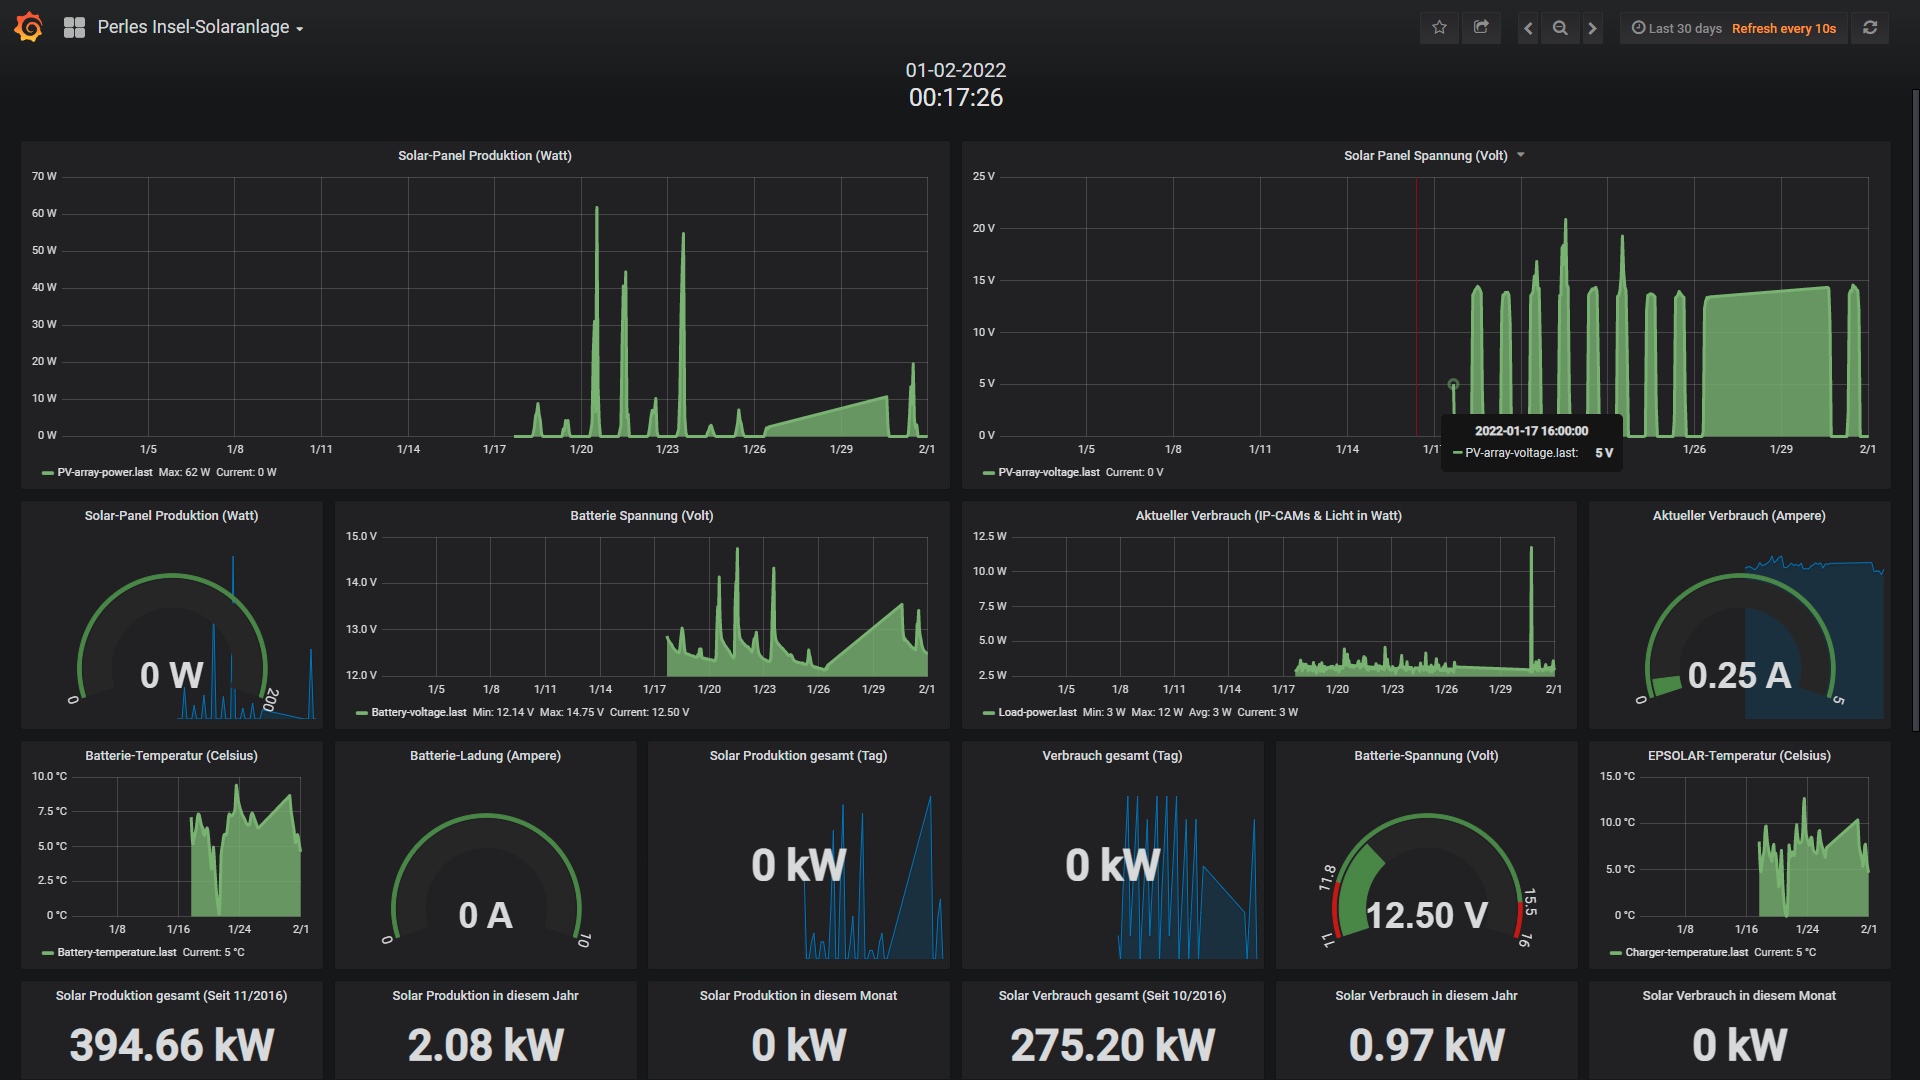The width and height of the screenshot is (1920, 1080).
Task: Toggle PV-array-voltage.last legend series
Action: tap(1047, 472)
